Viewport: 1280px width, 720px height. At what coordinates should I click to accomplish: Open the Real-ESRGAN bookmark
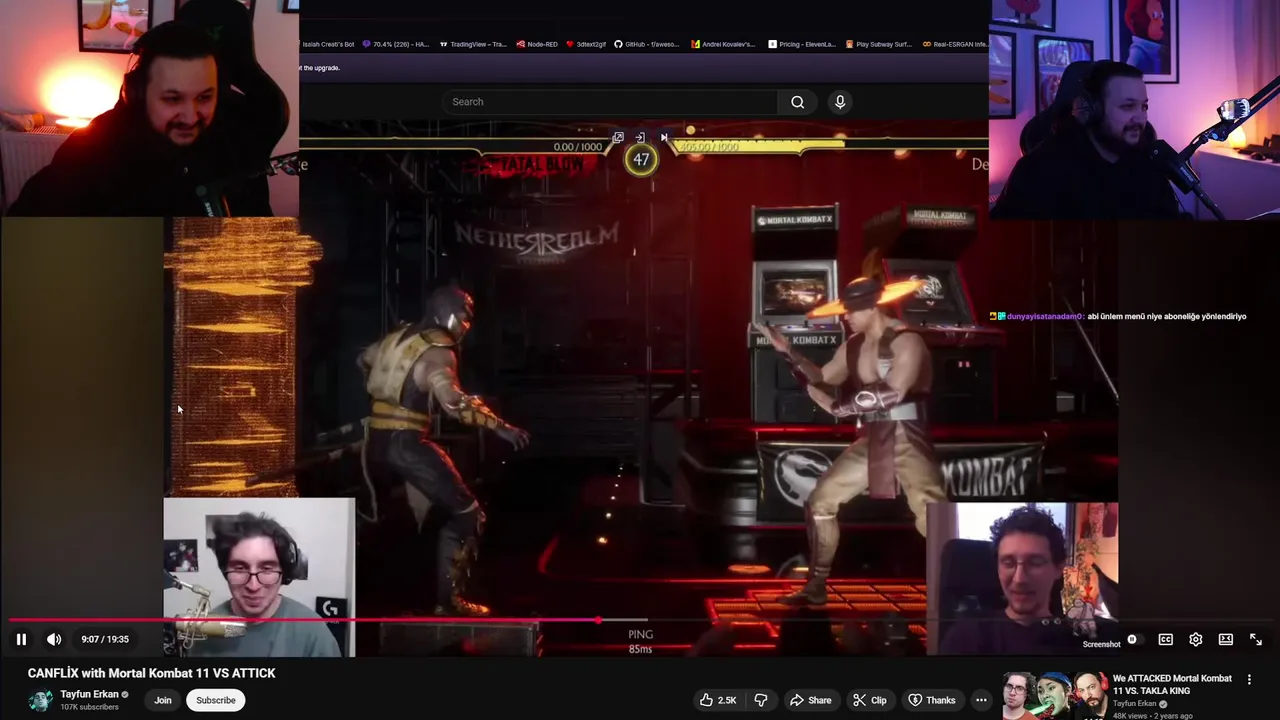(x=955, y=44)
